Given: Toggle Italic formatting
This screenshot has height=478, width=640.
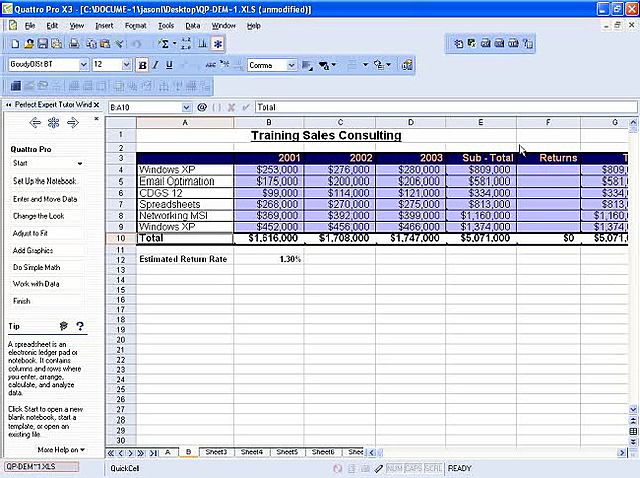Looking at the screenshot, I should tap(156, 65).
